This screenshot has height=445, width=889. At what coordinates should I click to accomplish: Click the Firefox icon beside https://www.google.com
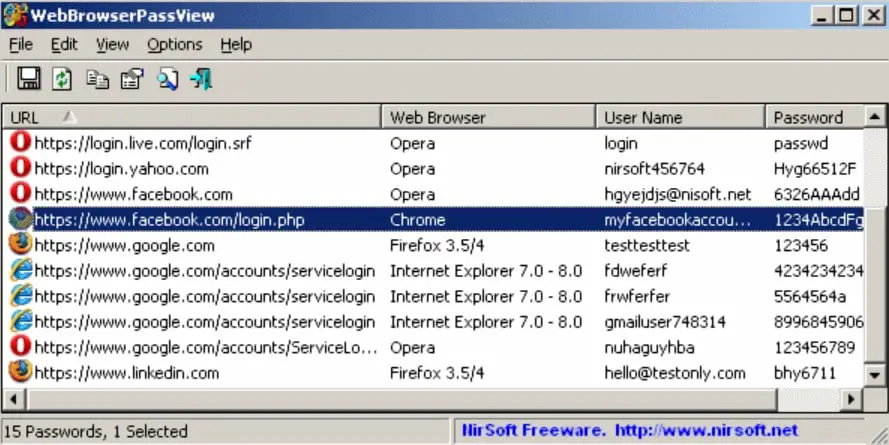20,244
